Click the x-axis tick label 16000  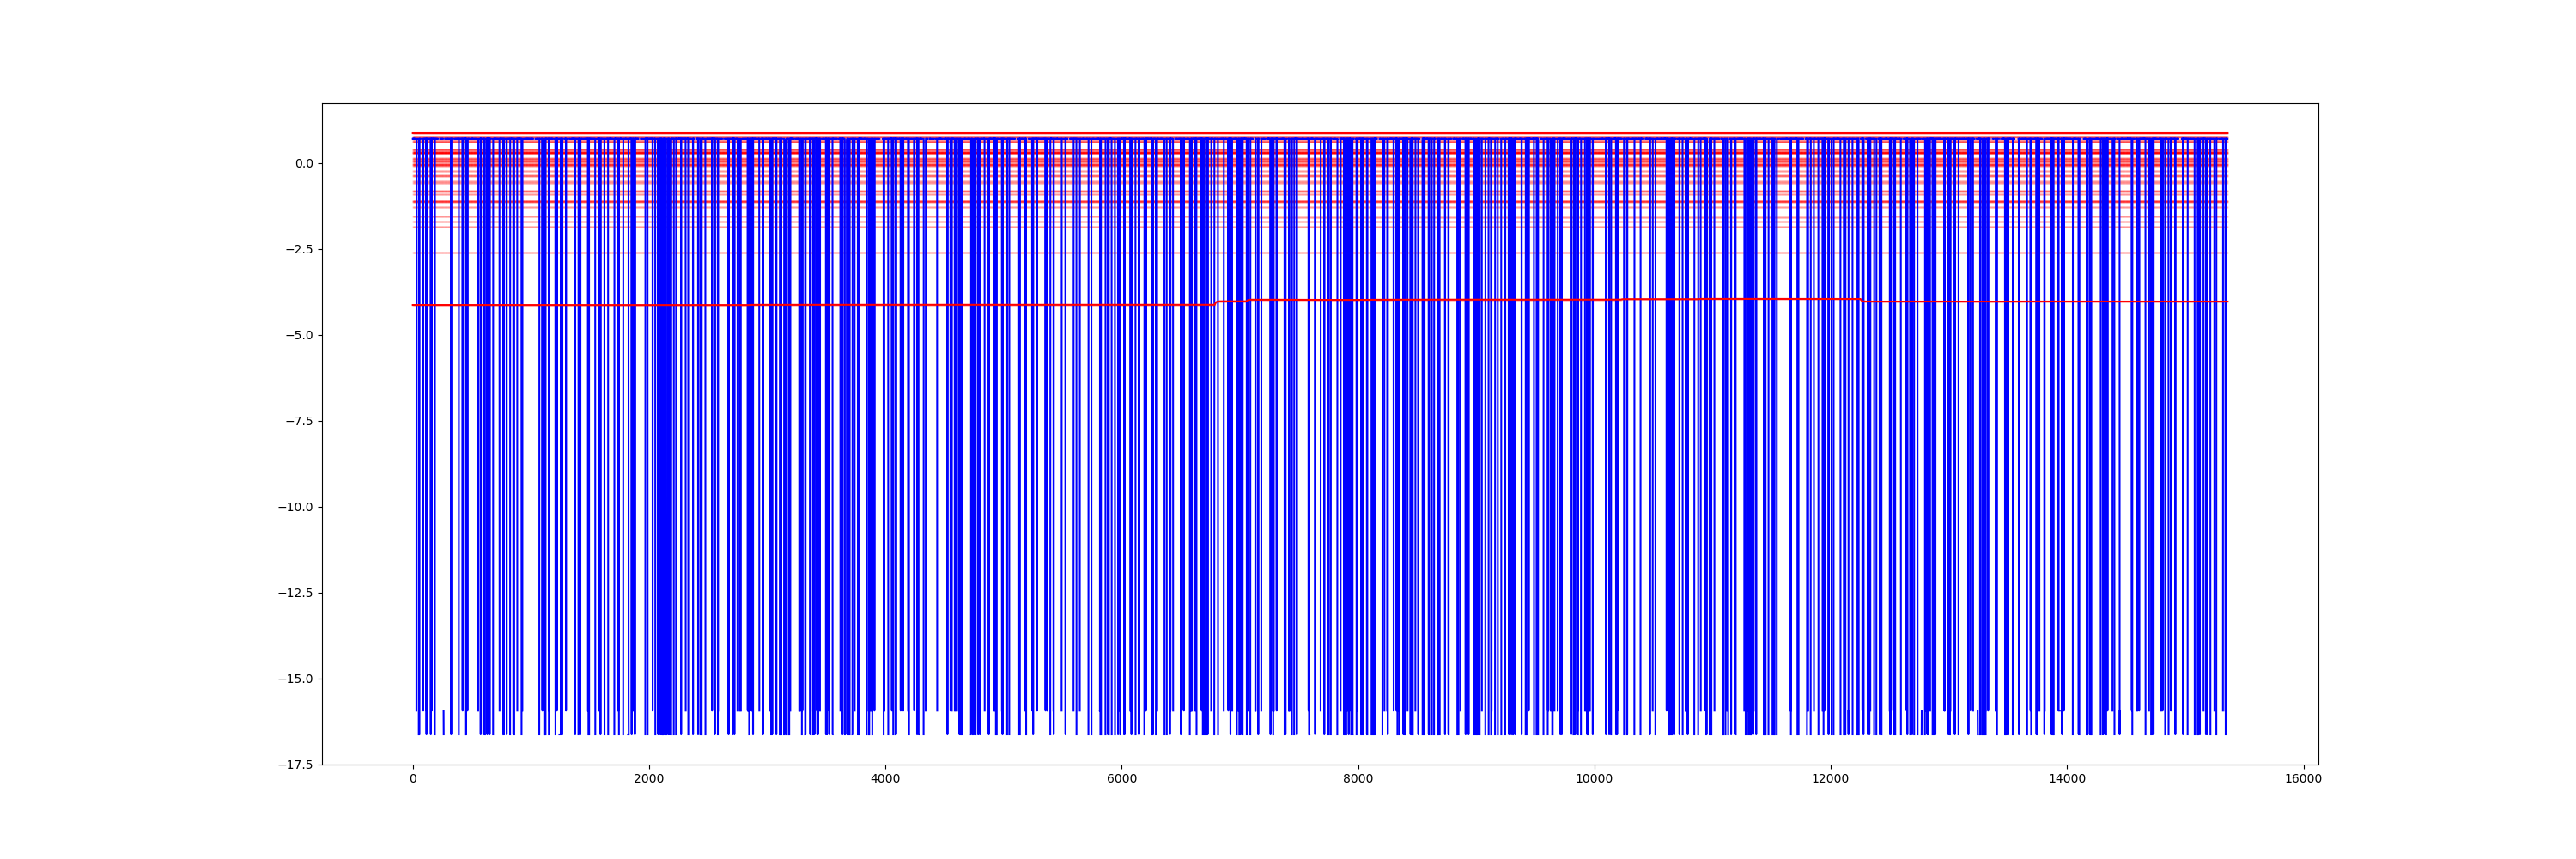pyautogui.click(x=2303, y=780)
